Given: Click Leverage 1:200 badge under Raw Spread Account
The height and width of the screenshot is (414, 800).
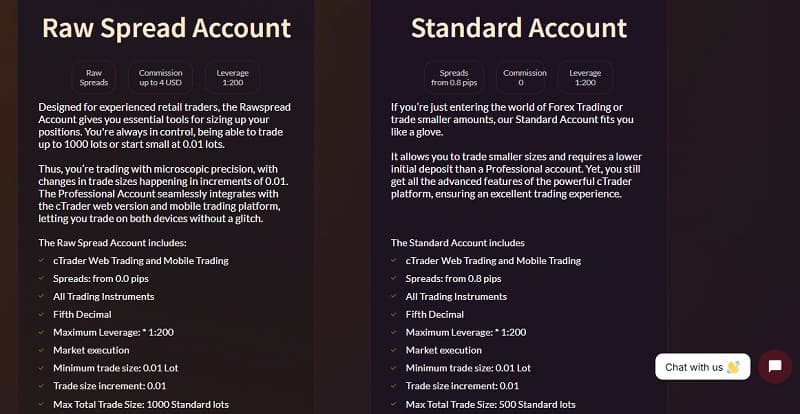Looking at the screenshot, I should pos(232,78).
